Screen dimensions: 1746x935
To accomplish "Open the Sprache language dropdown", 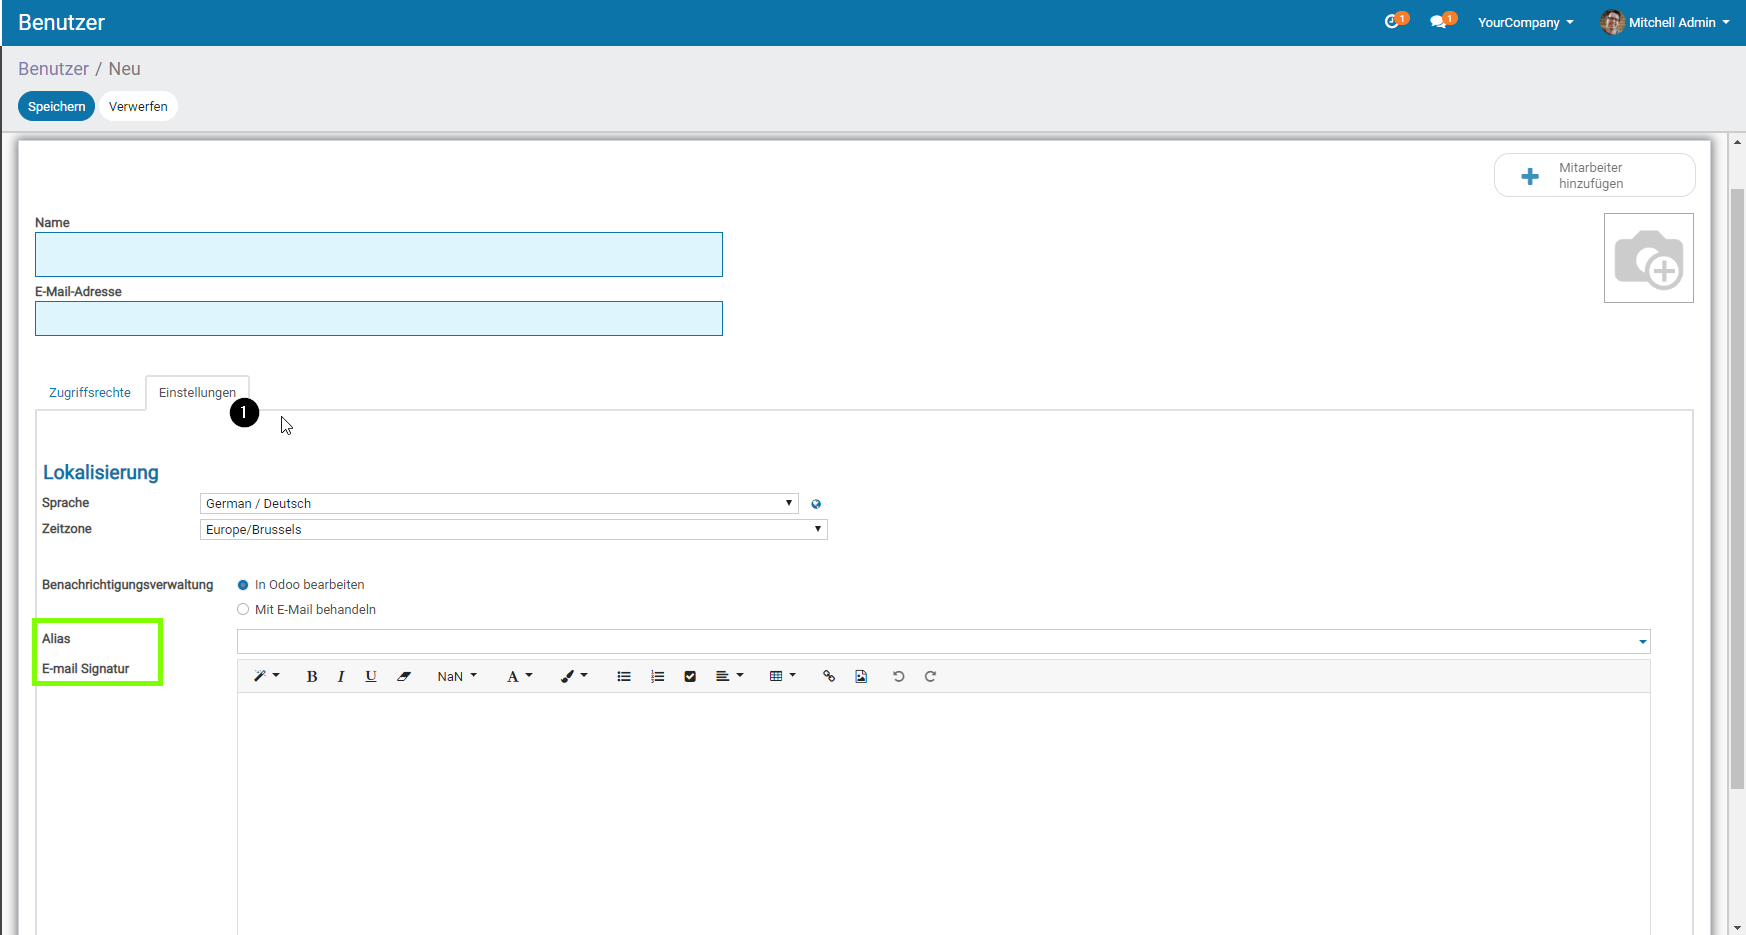I will pos(498,504).
